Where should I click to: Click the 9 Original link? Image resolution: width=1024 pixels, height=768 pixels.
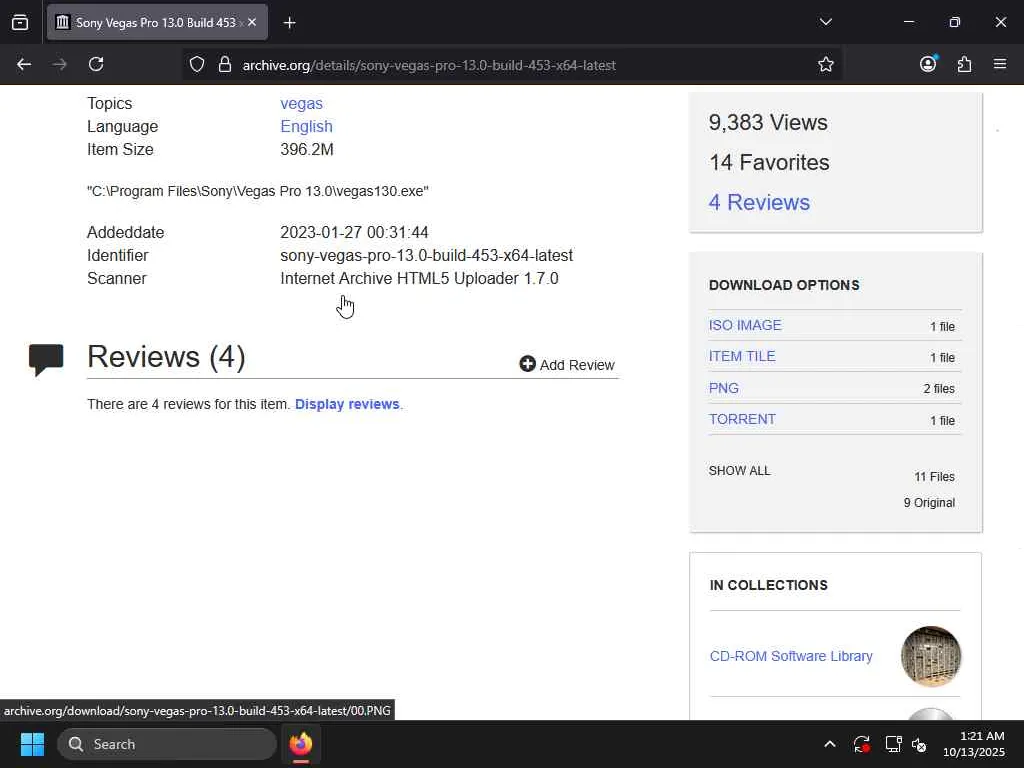pyautogui.click(x=929, y=503)
